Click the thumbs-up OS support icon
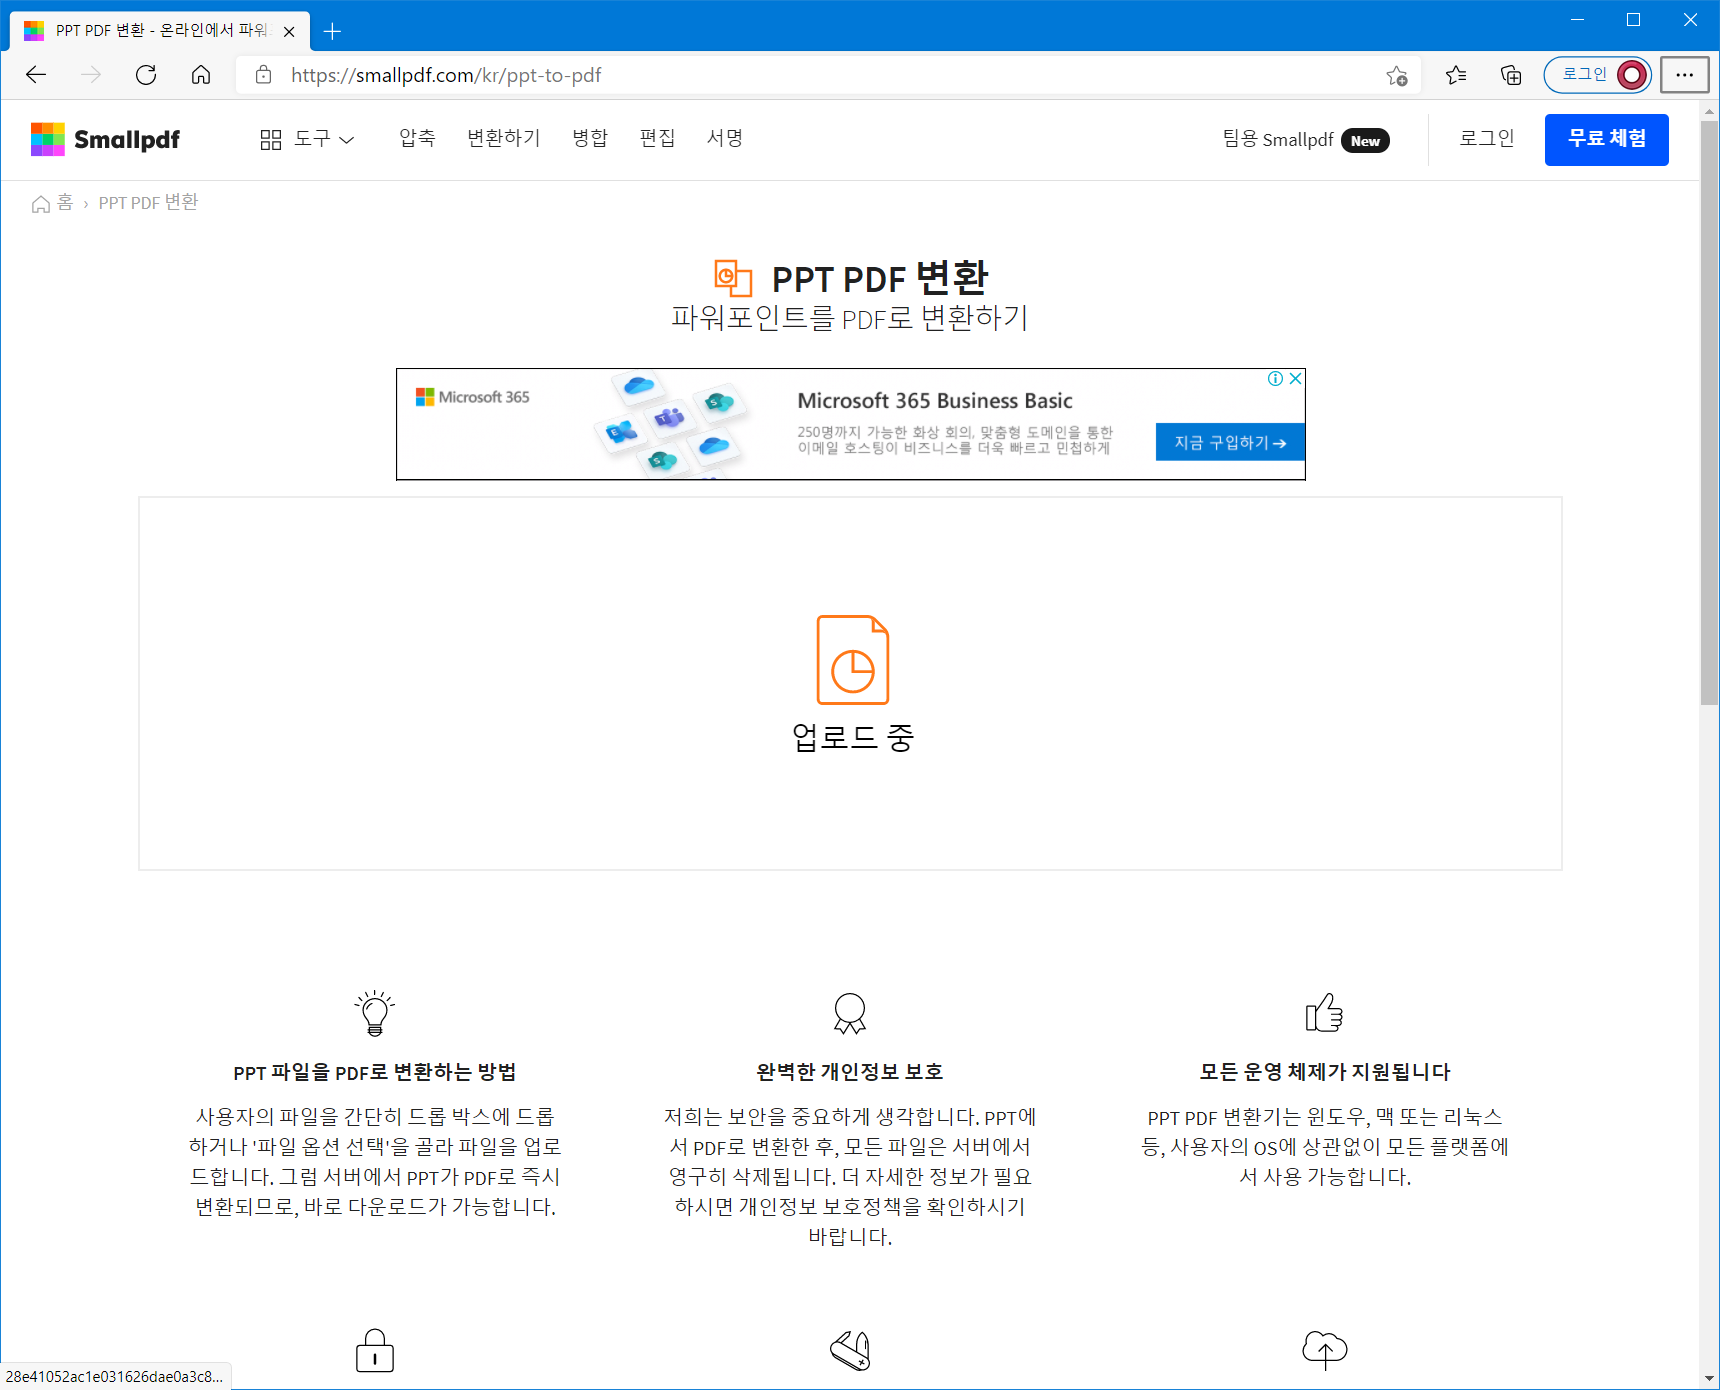This screenshot has height=1390, width=1720. point(1324,1012)
